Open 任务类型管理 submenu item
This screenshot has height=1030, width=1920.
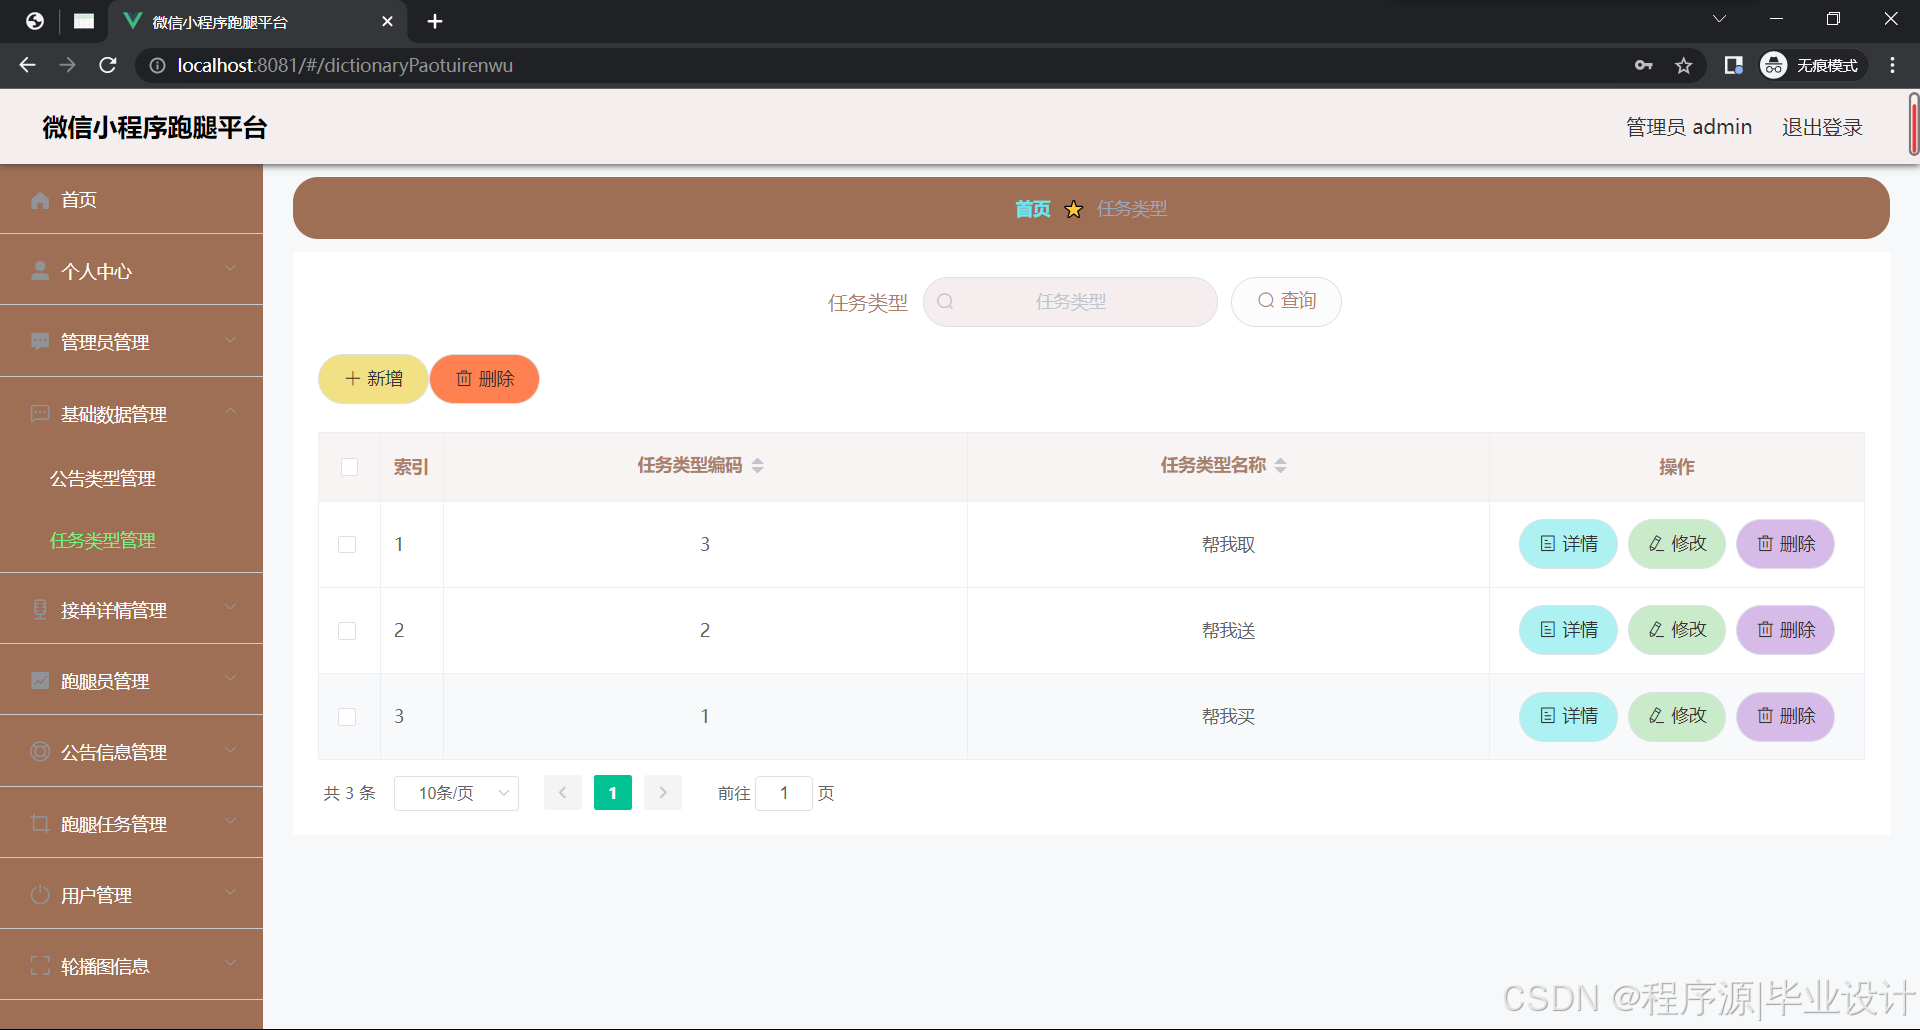coord(103,541)
